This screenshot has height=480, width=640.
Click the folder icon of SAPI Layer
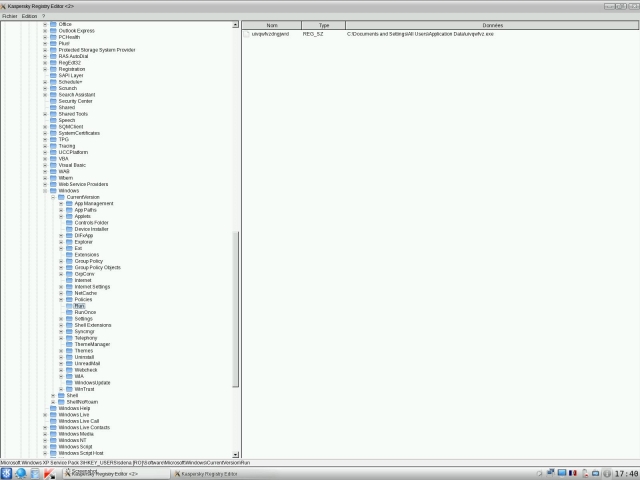pyautogui.click(x=53, y=76)
